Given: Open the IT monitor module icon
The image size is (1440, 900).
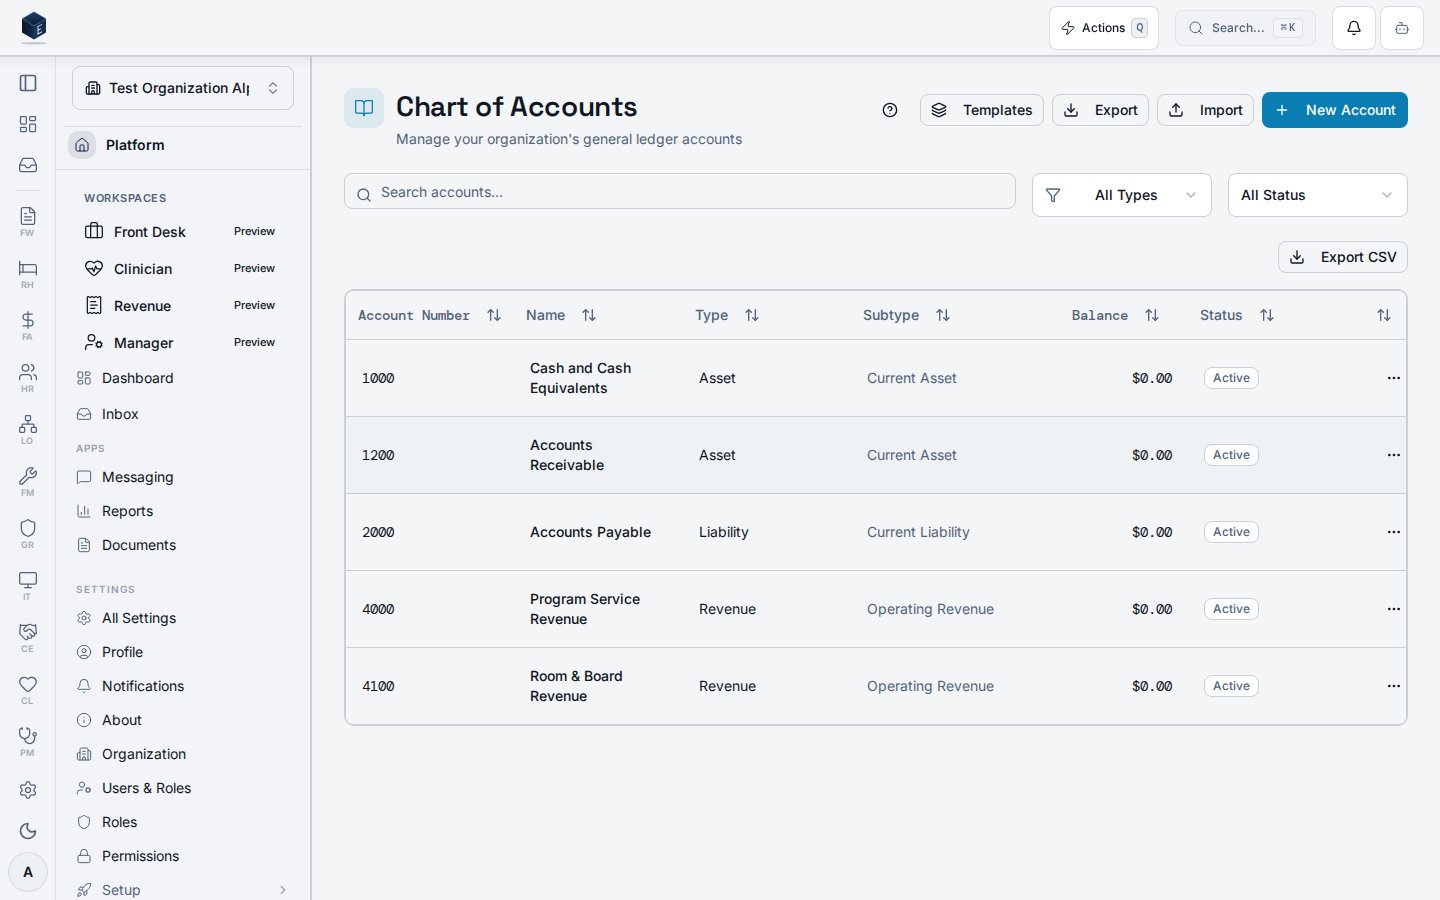Looking at the screenshot, I should (28, 585).
